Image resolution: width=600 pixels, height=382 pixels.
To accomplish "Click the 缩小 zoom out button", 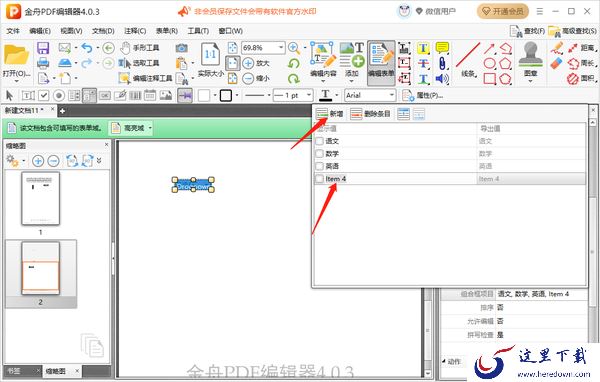I will 256,78.
